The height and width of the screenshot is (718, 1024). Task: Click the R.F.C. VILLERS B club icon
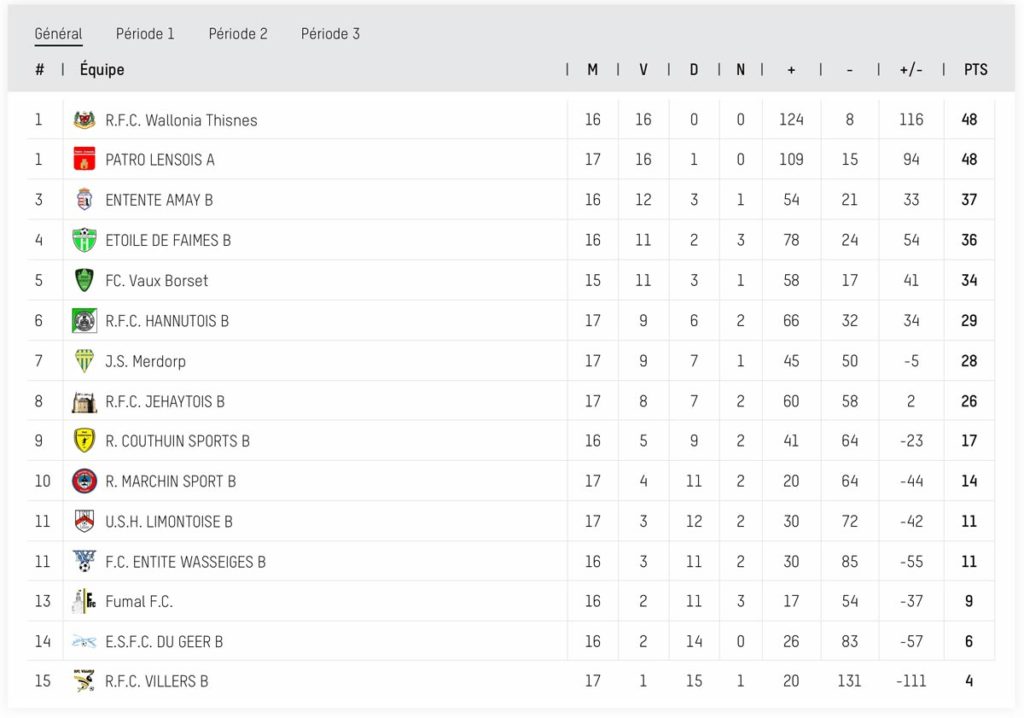click(x=84, y=681)
